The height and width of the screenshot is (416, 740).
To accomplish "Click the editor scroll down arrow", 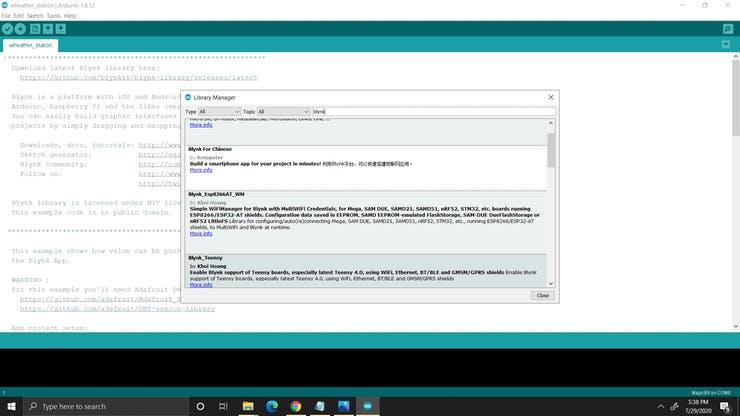I will point(736,326).
